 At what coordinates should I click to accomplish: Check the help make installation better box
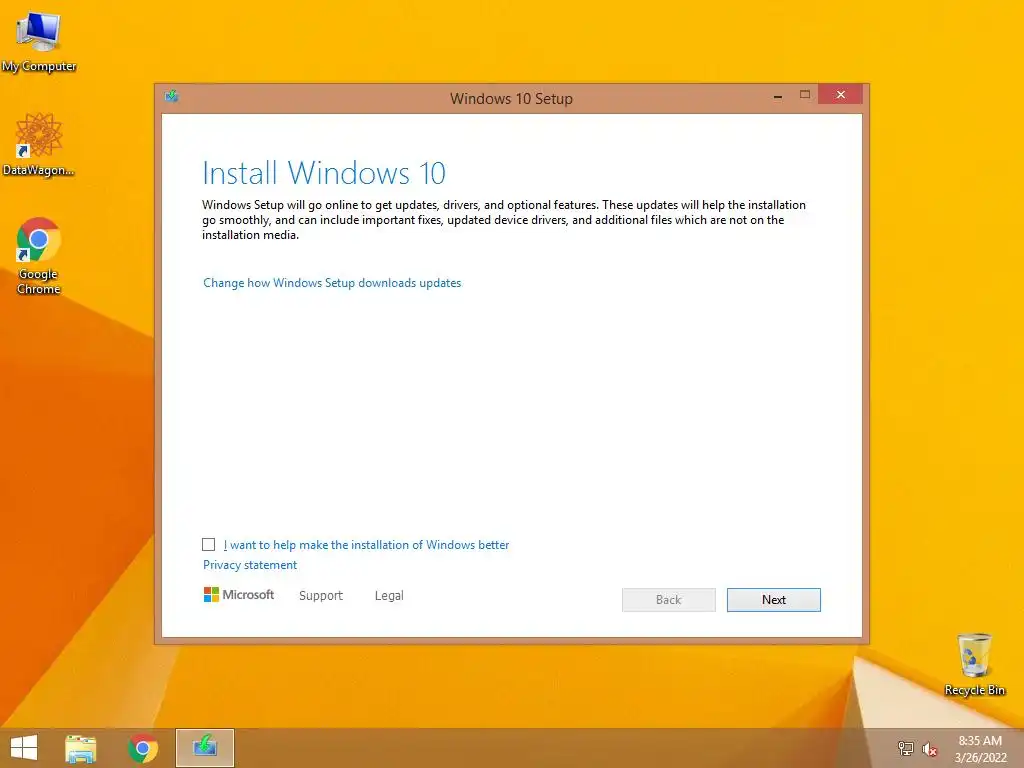point(208,545)
